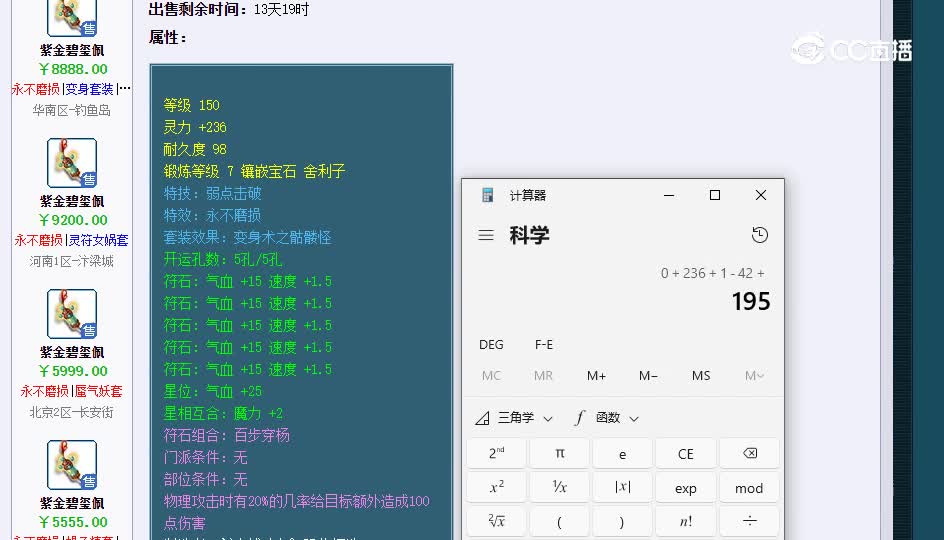The height and width of the screenshot is (540, 944).
Task: Expand the 三角学 trigonometry dropdown
Action: pos(514,418)
